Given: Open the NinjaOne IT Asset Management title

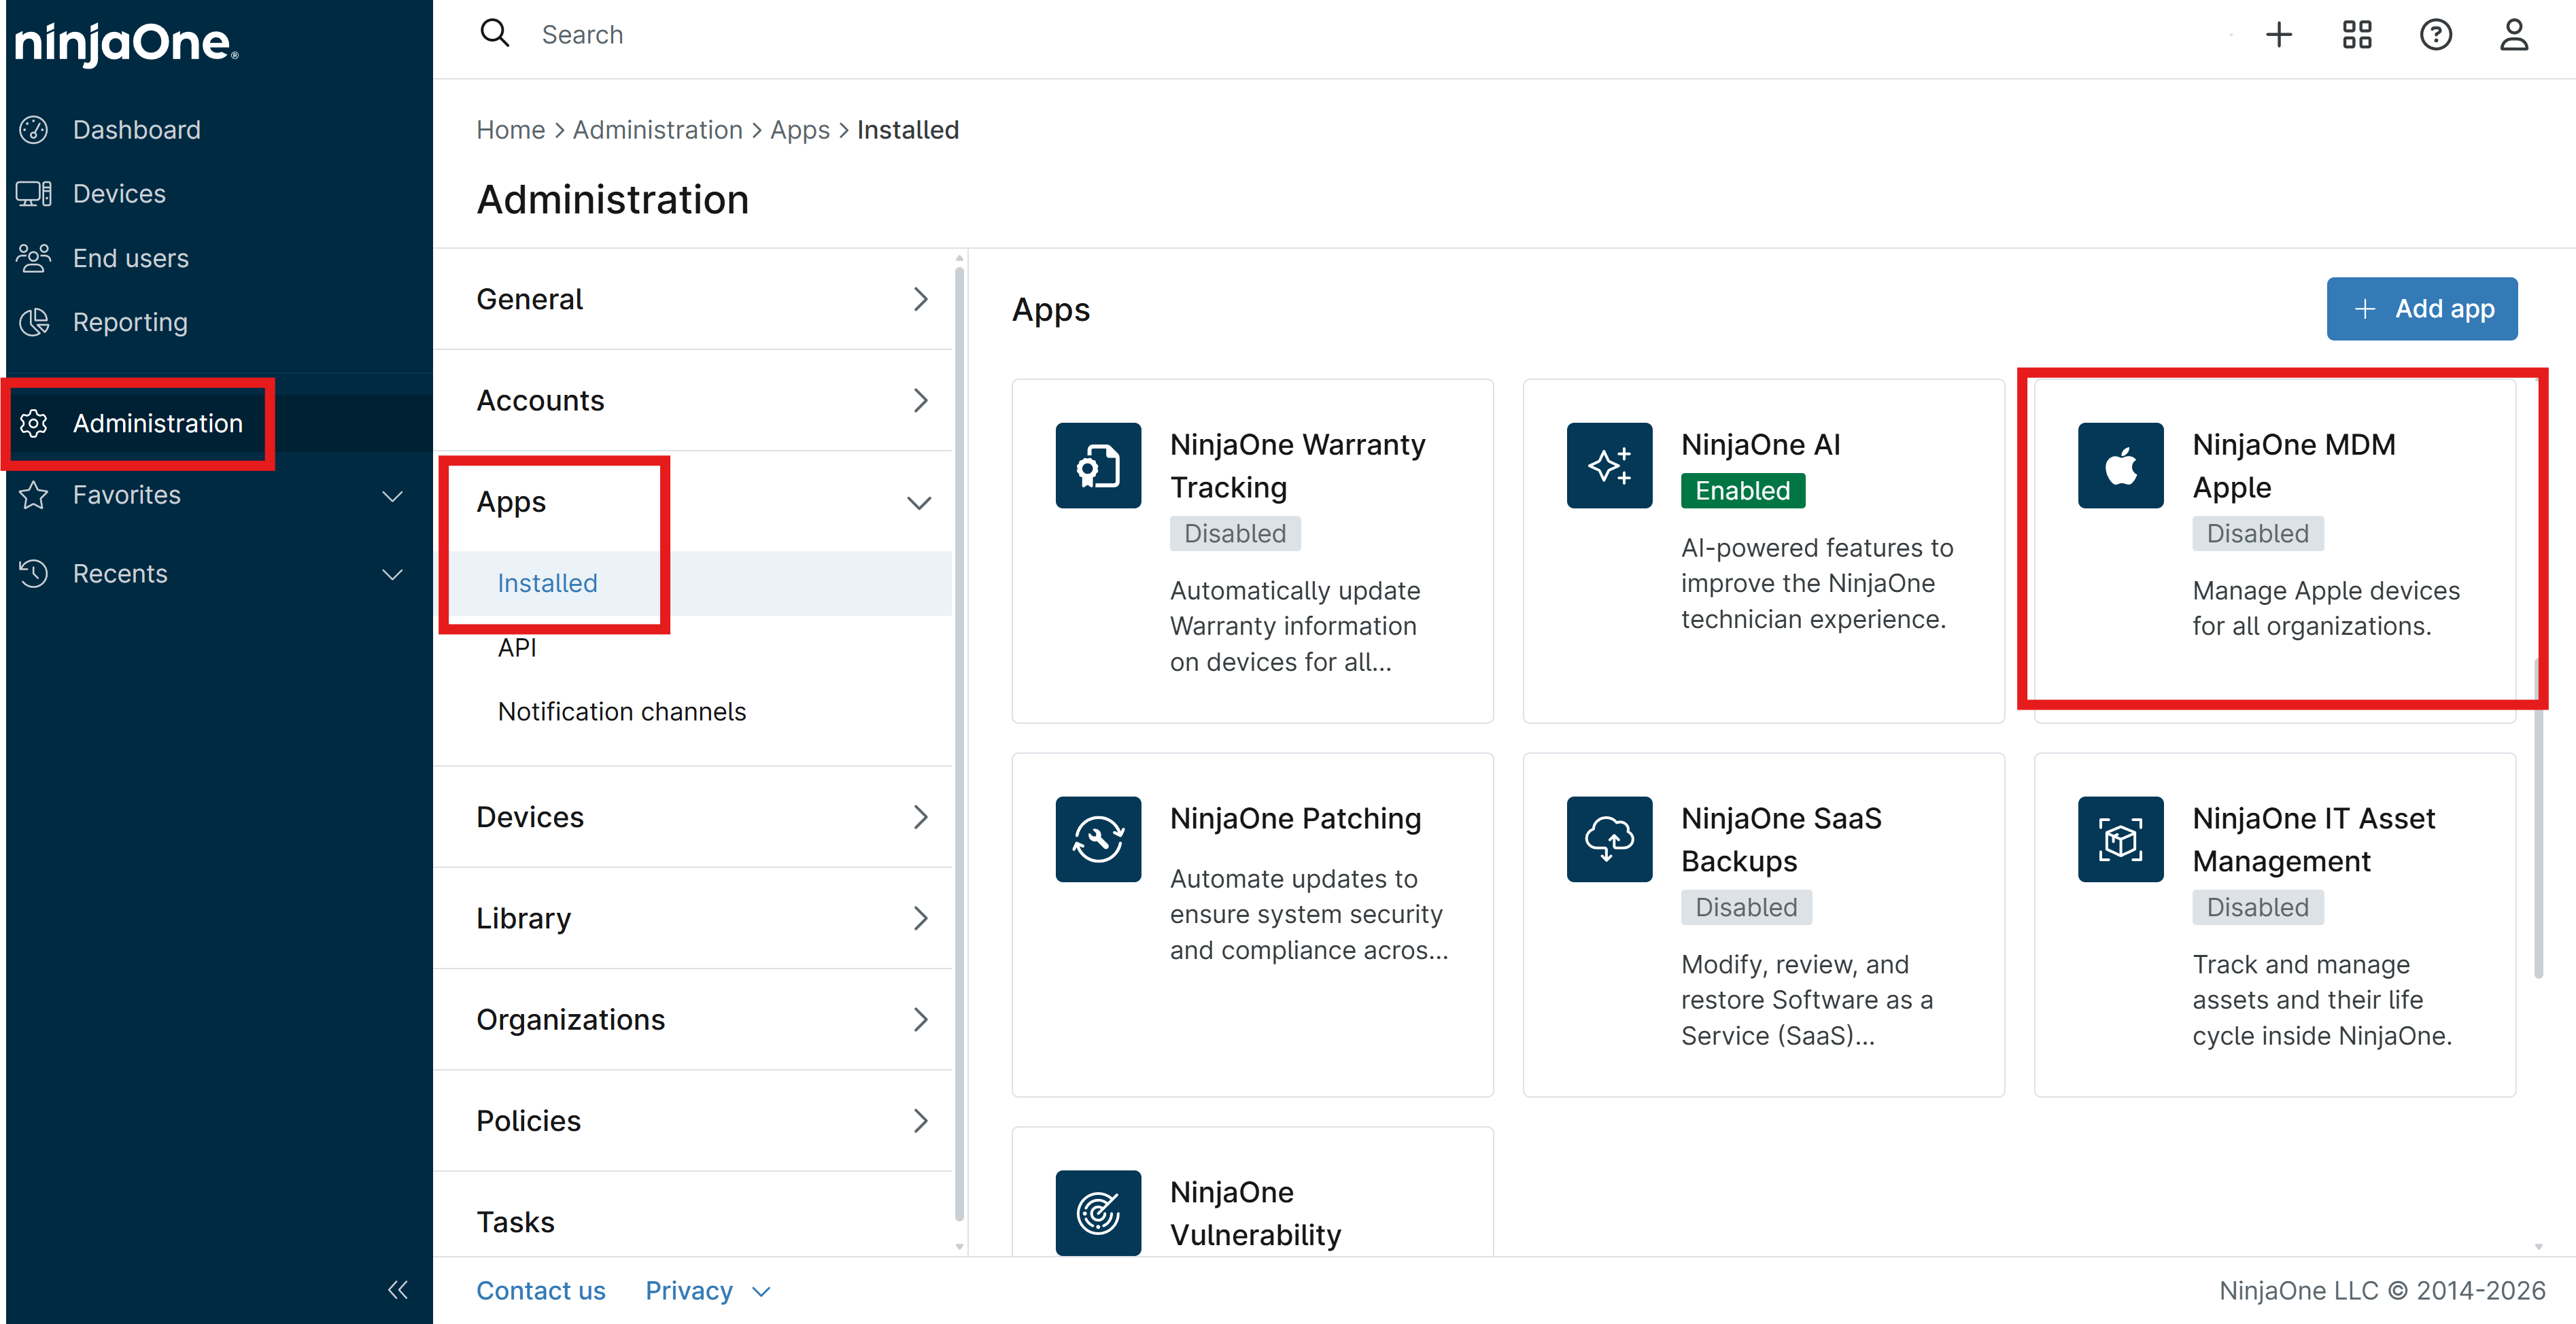Looking at the screenshot, I should (x=2314, y=840).
